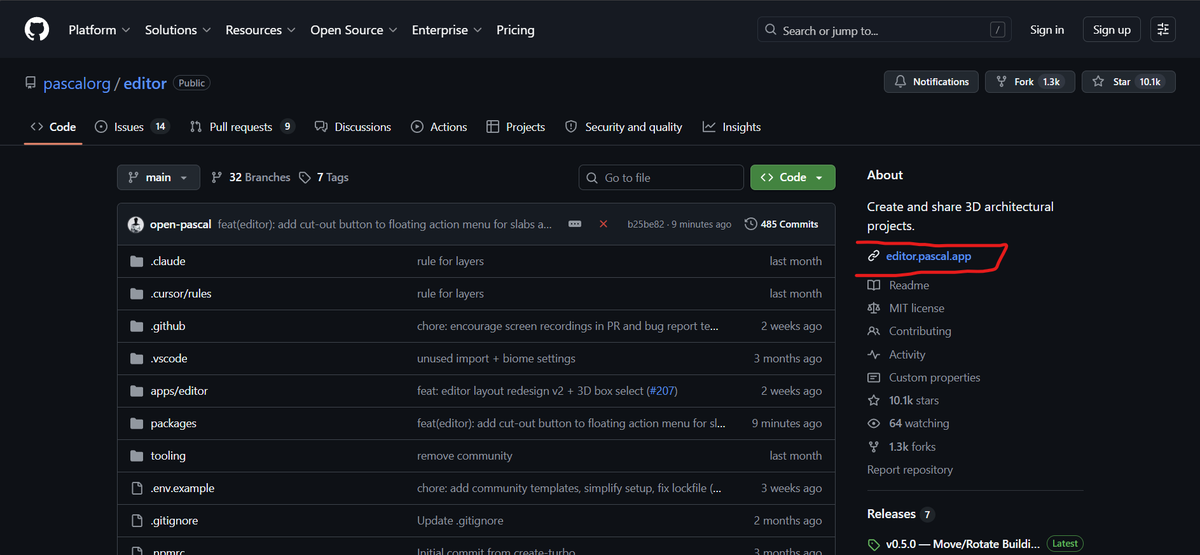Open the main branch selector dropdown

[158, 177]
